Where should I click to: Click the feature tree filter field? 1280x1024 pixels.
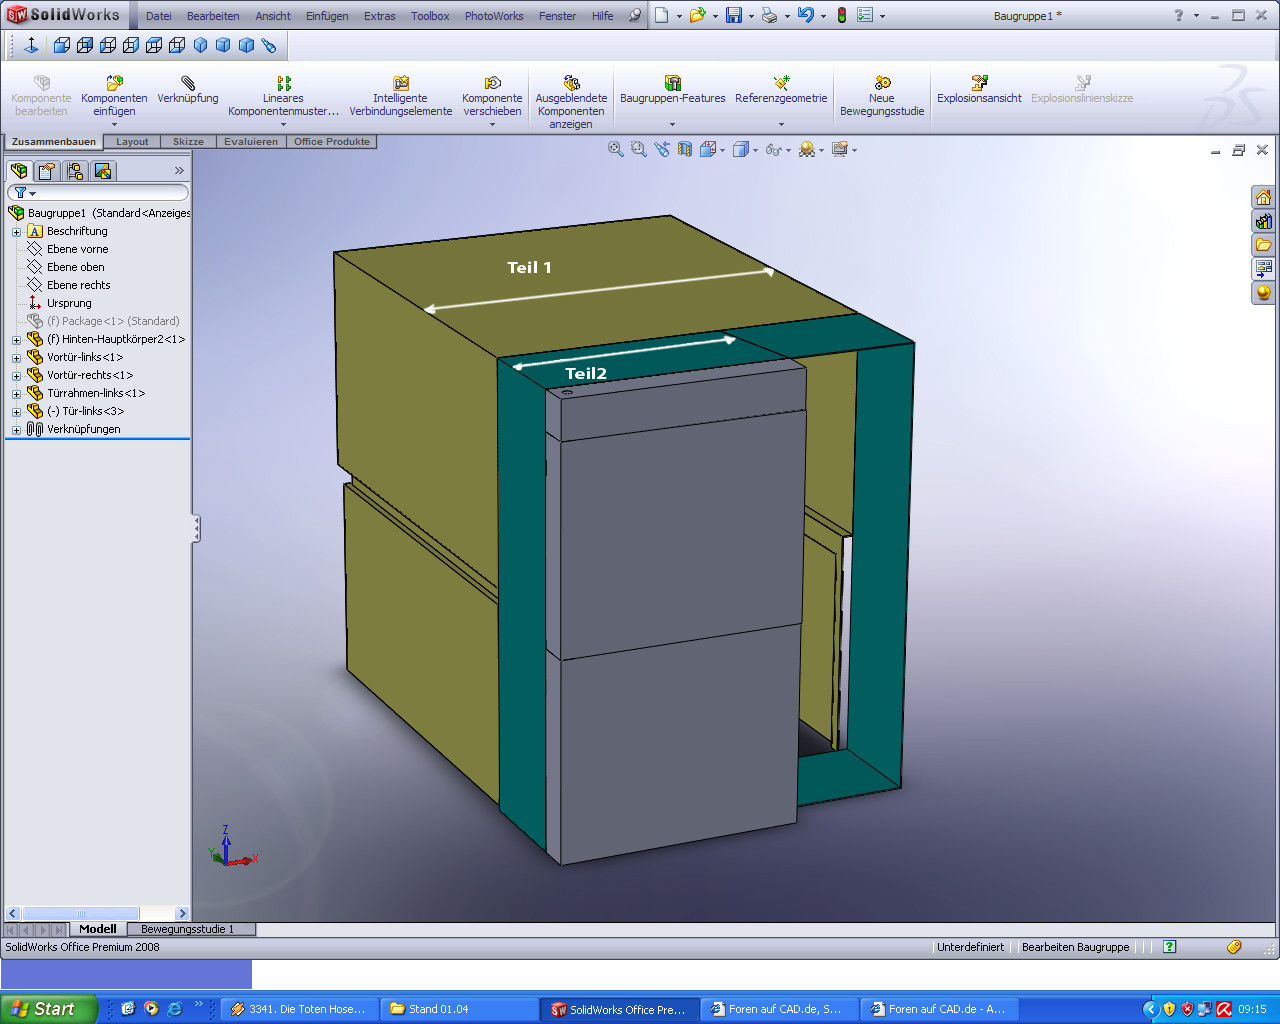pos(108,193)
